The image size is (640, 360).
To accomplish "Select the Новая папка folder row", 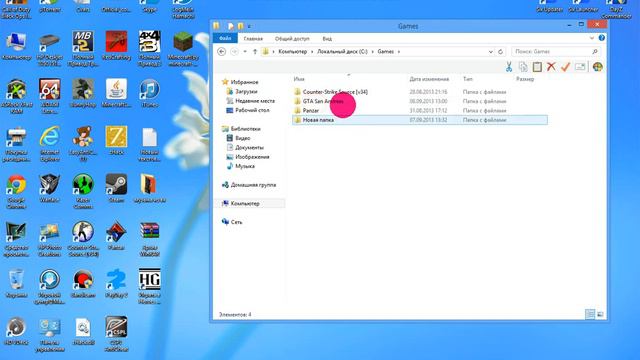I will 420,120.
